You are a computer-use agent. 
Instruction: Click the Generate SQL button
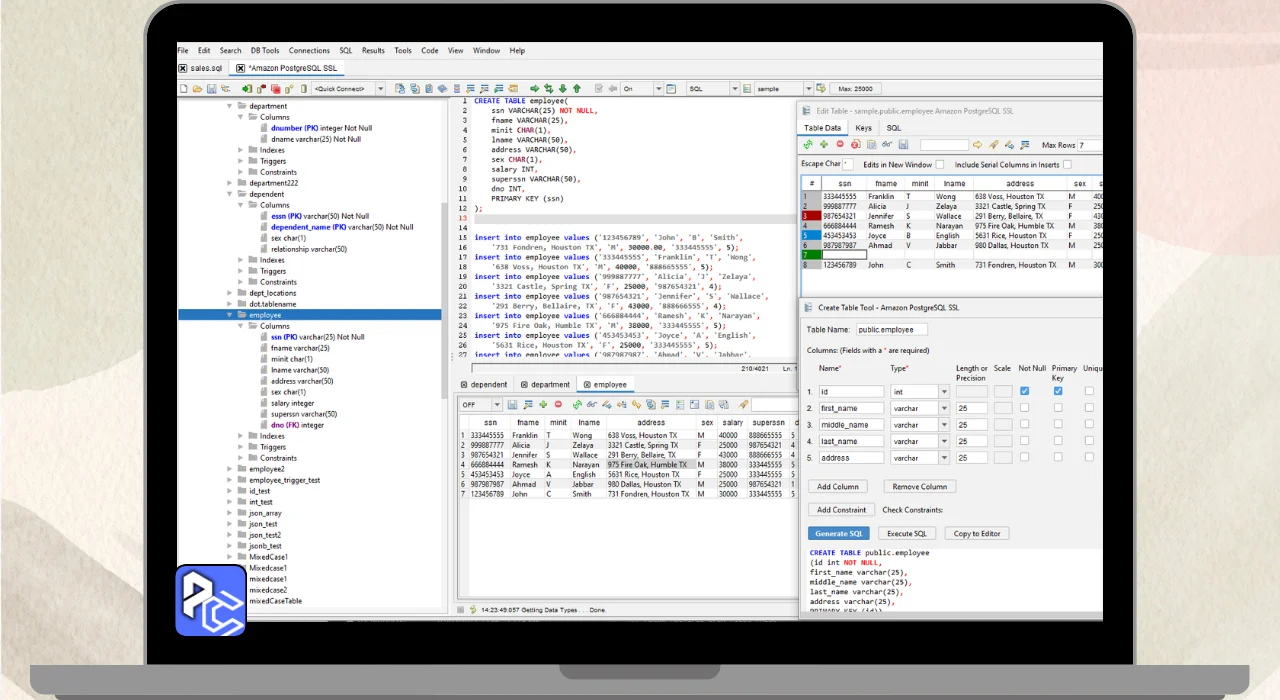[839, 533]
